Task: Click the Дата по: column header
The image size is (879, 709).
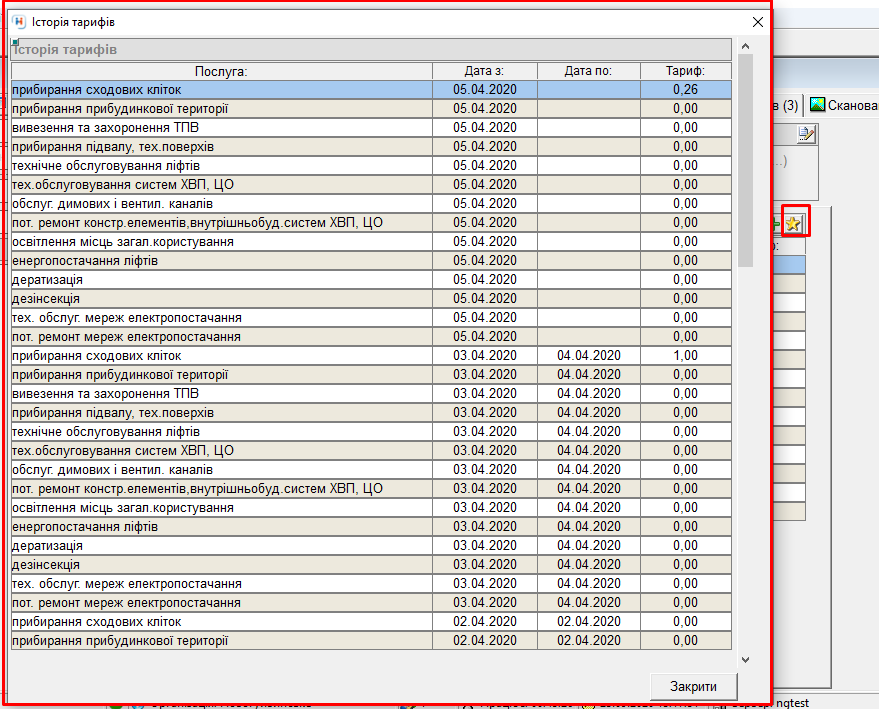Action: pyautogui.click(x=588, y=71)
